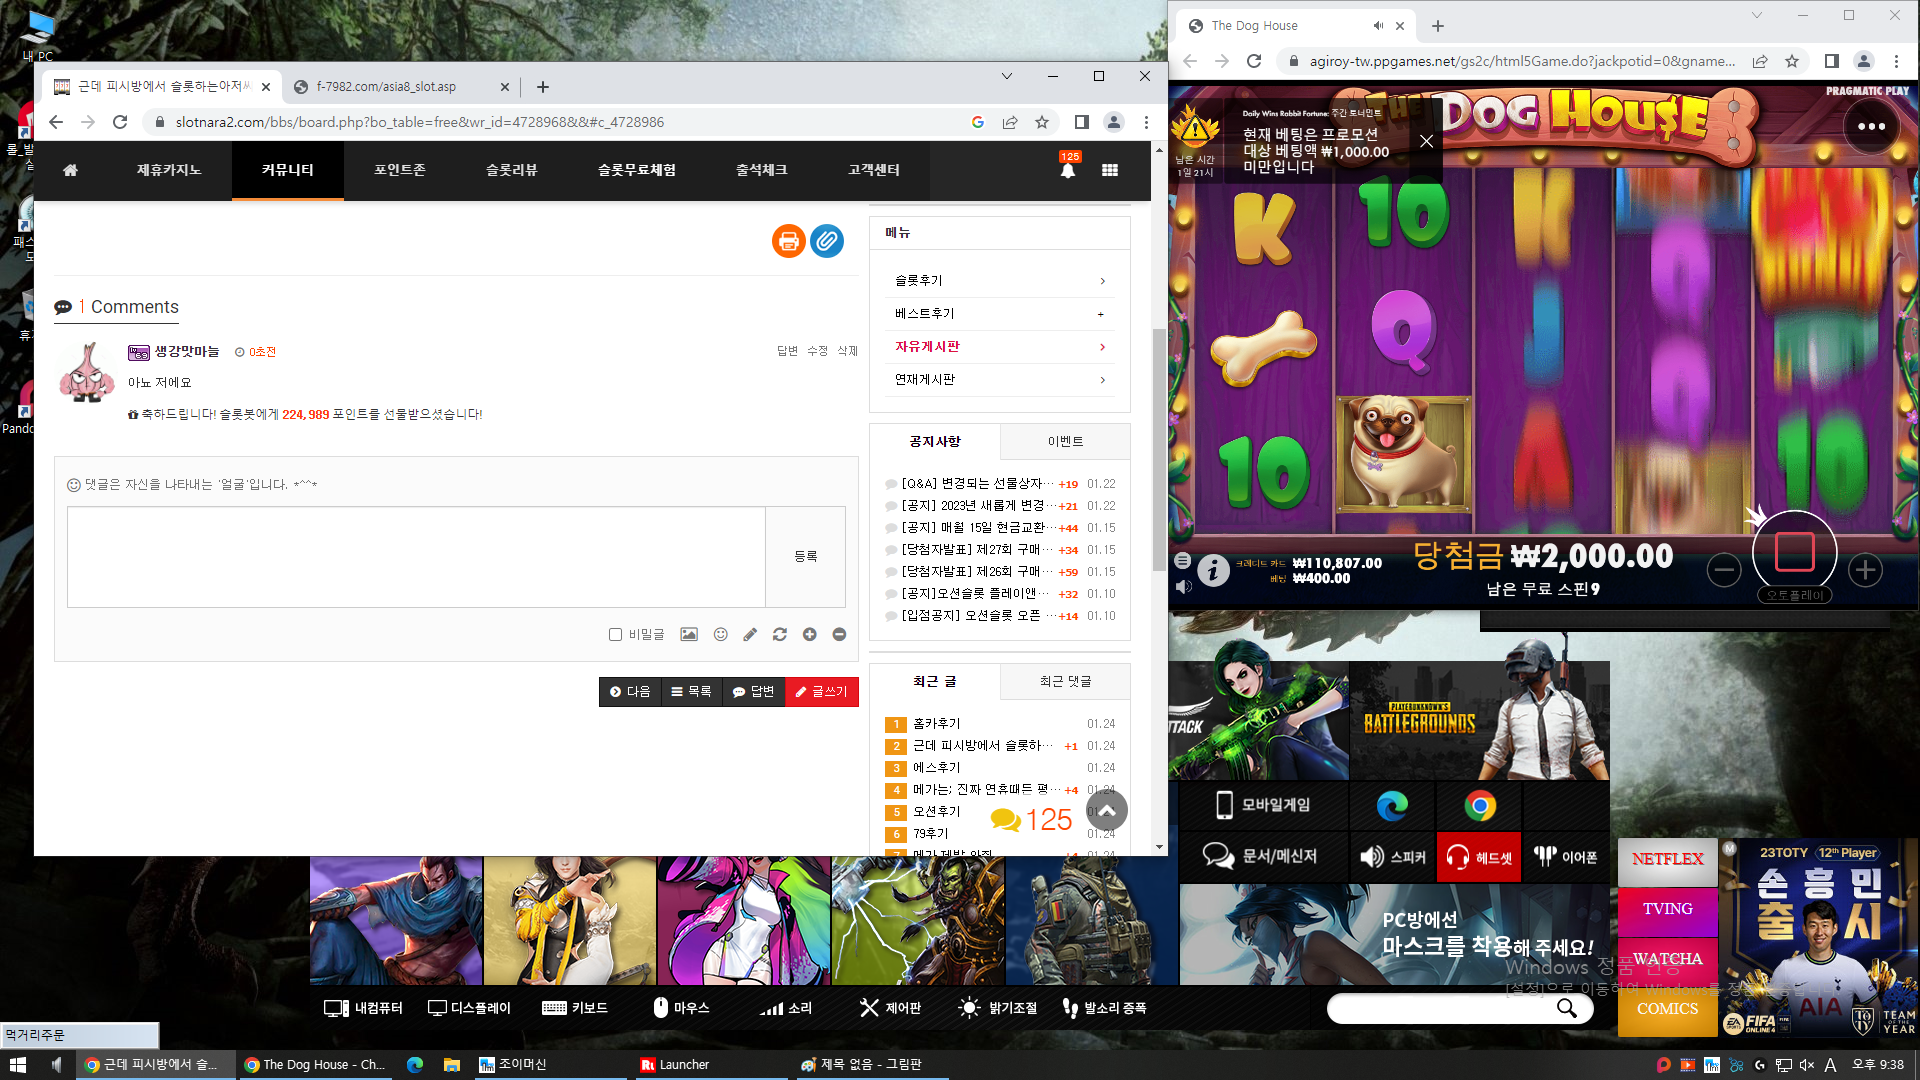The image size is (1920, 1080).
Task: Click the search magnifier in desktop search bar
Action: tap(1567, 1008)
